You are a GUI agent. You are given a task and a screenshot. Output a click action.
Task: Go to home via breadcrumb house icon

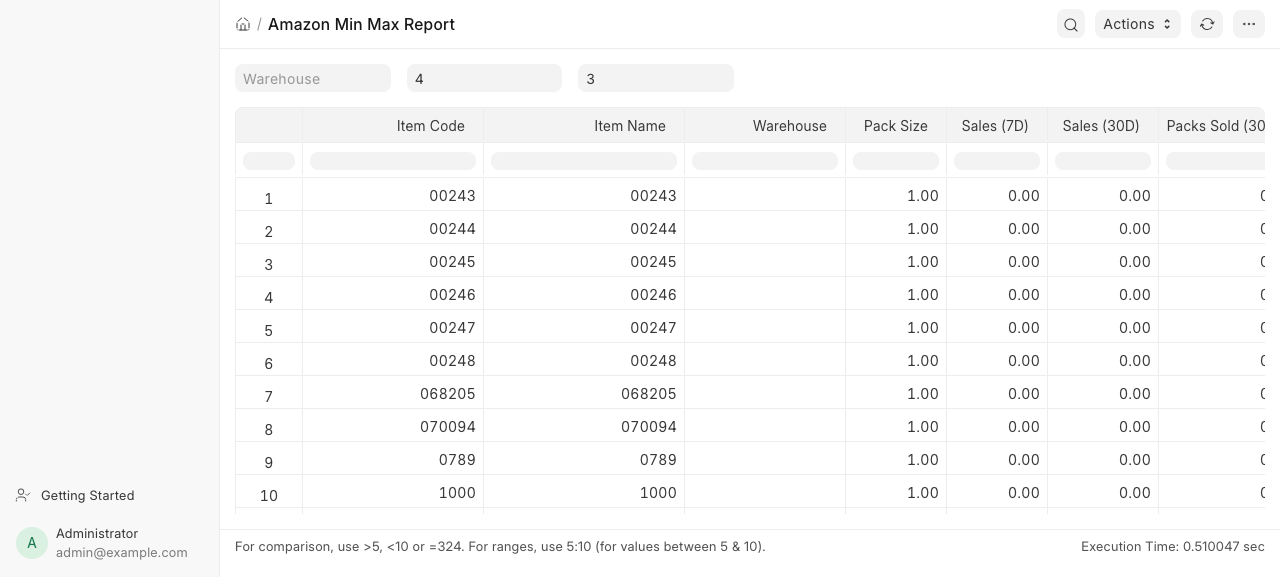(x=243, y=24)
